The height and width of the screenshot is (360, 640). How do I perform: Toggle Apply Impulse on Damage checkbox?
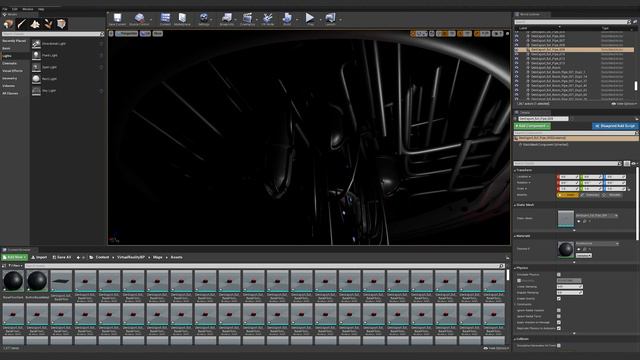pyautogui.click(x=559, y=322)
